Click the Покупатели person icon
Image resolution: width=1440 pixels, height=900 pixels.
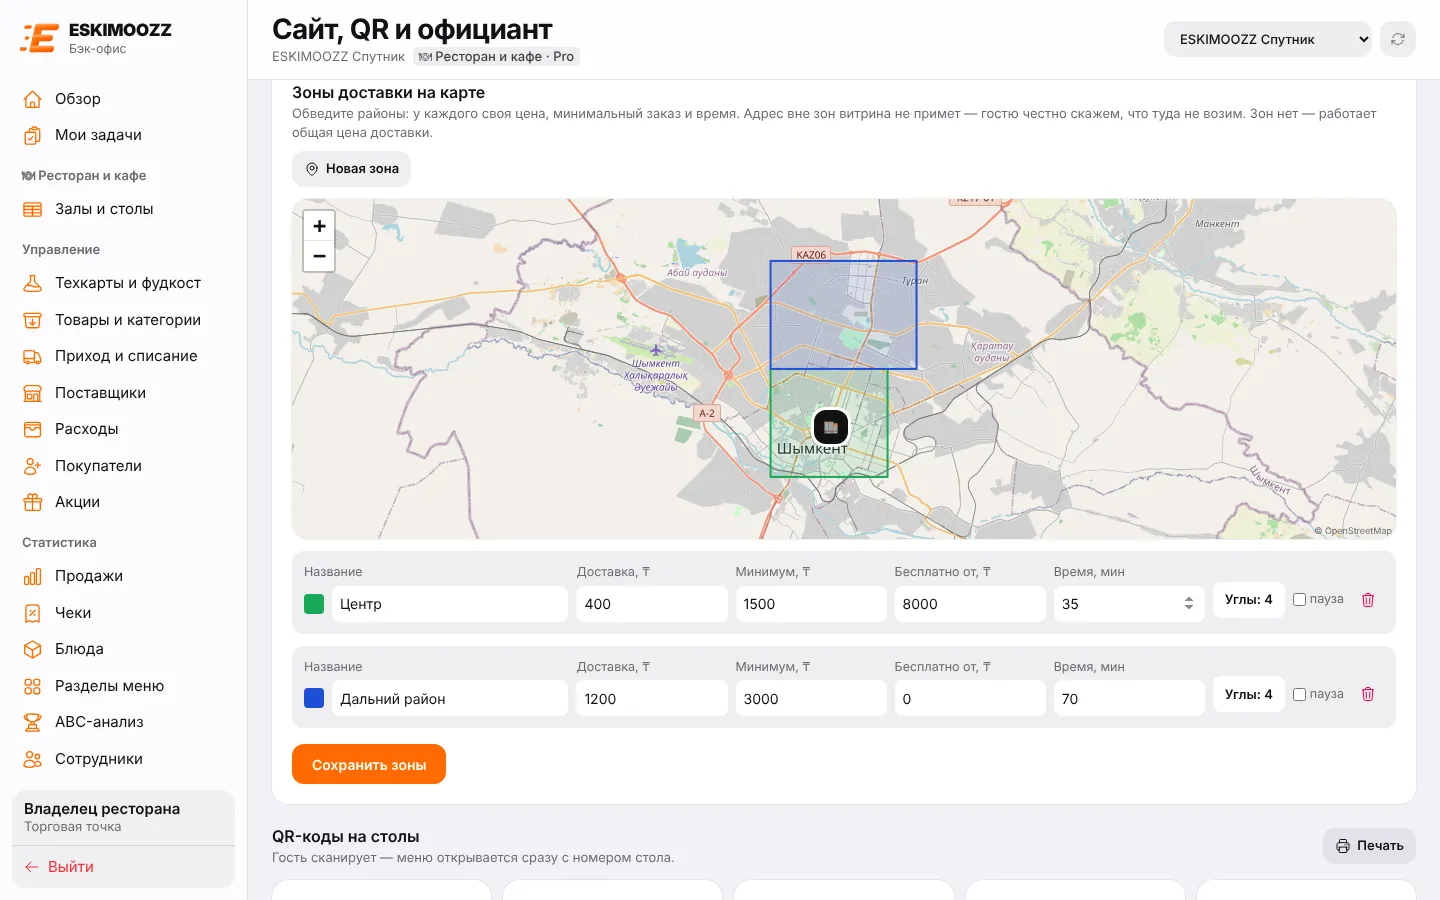[33, 466]
